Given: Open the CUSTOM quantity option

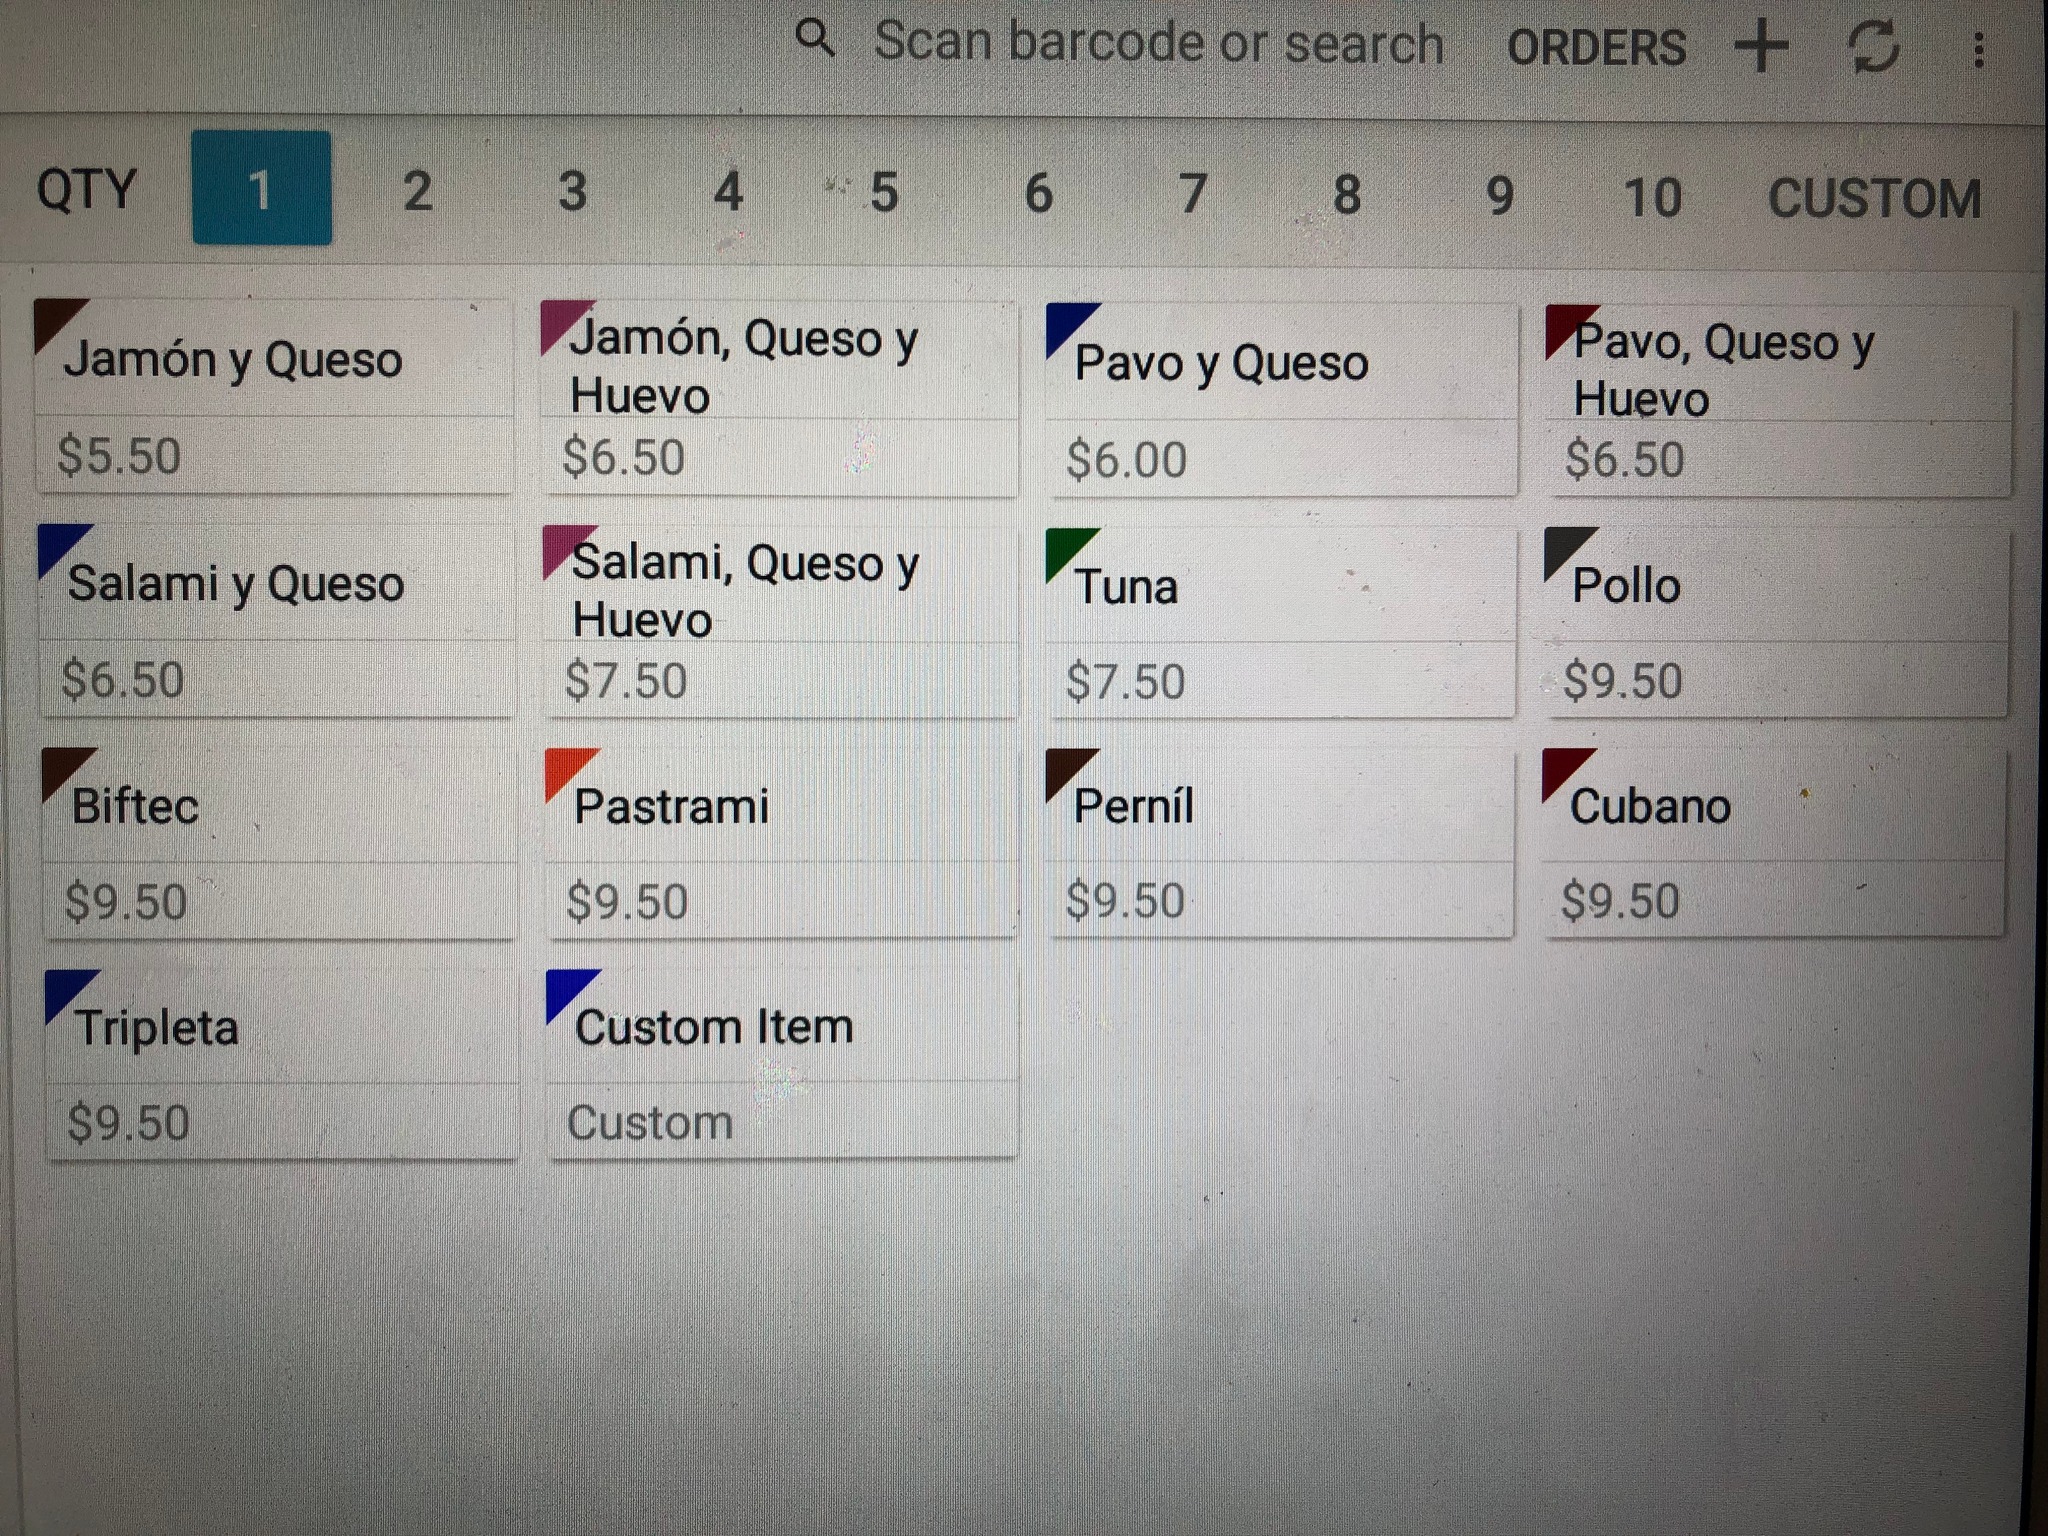Looking at the screenshot, I should pos(1874,198).
